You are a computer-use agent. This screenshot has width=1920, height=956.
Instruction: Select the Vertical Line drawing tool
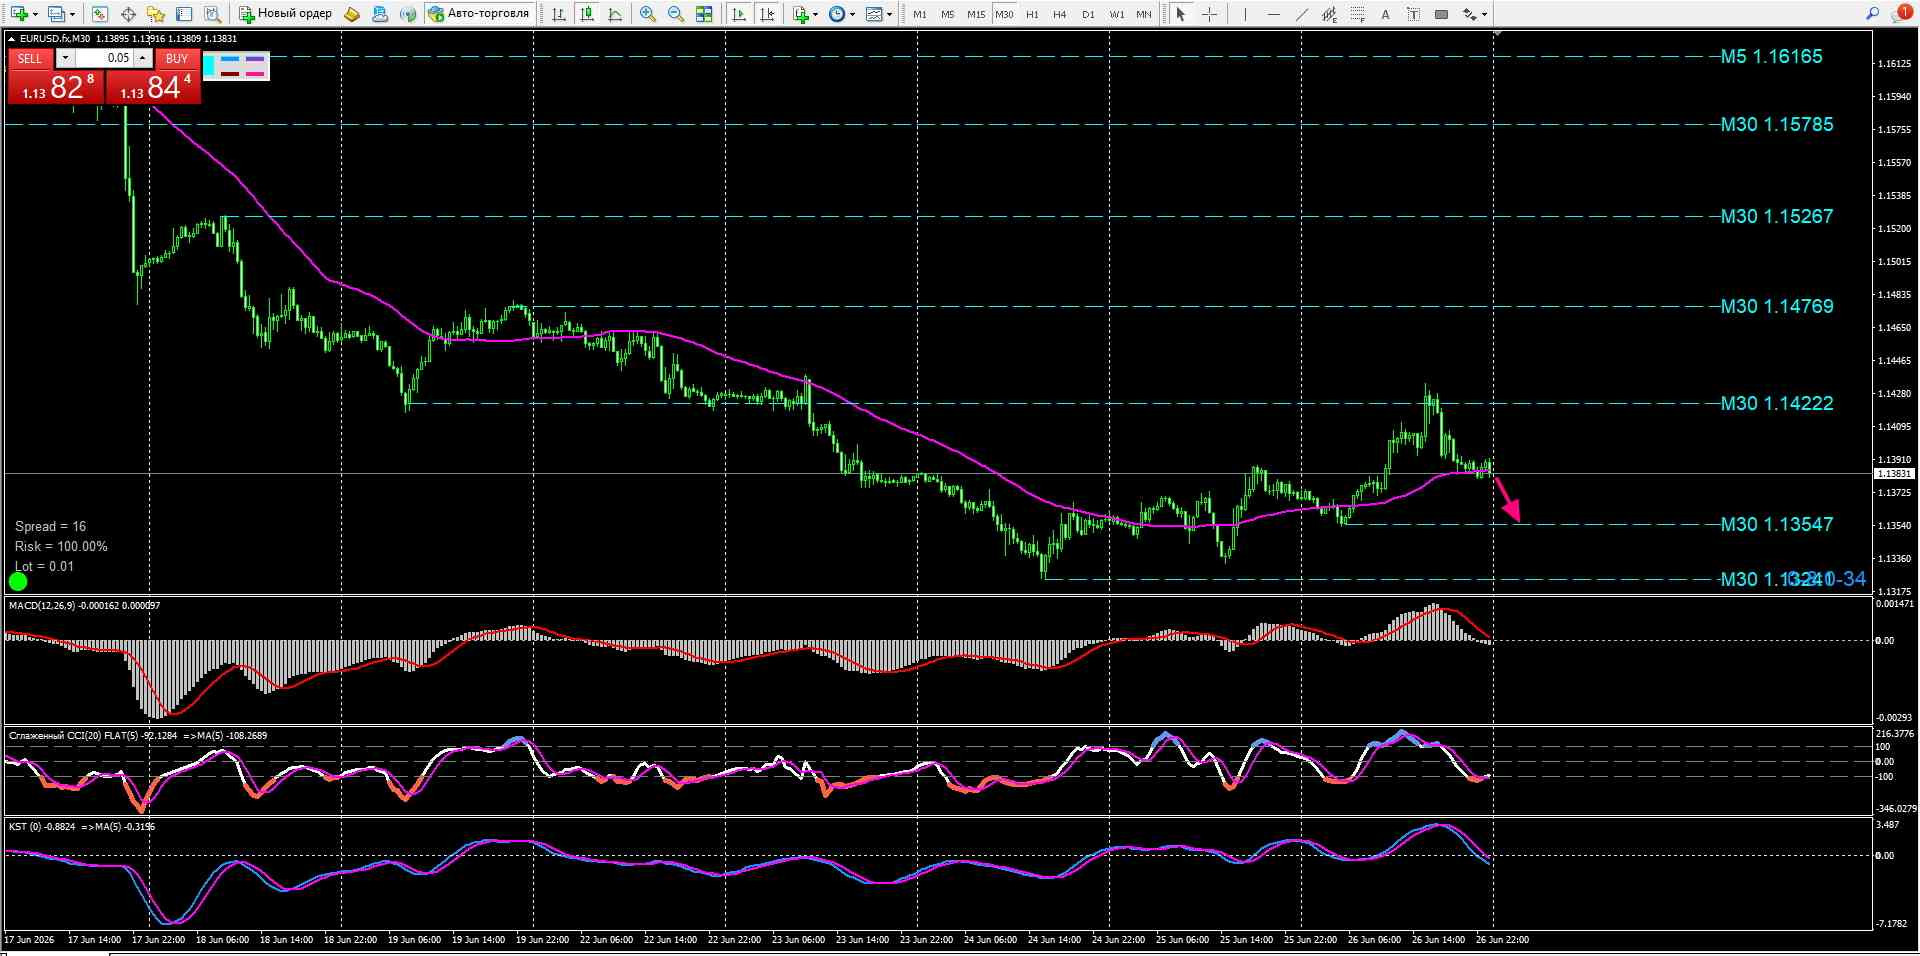click(x=1245, y=14)
